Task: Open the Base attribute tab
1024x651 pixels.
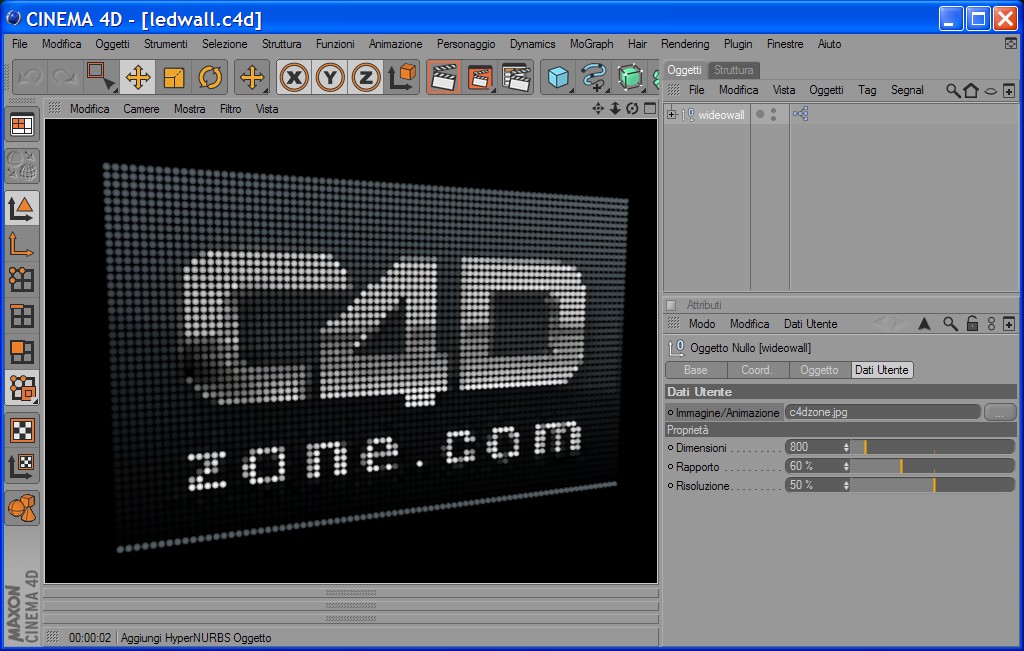Action: [x=696, y=370]
